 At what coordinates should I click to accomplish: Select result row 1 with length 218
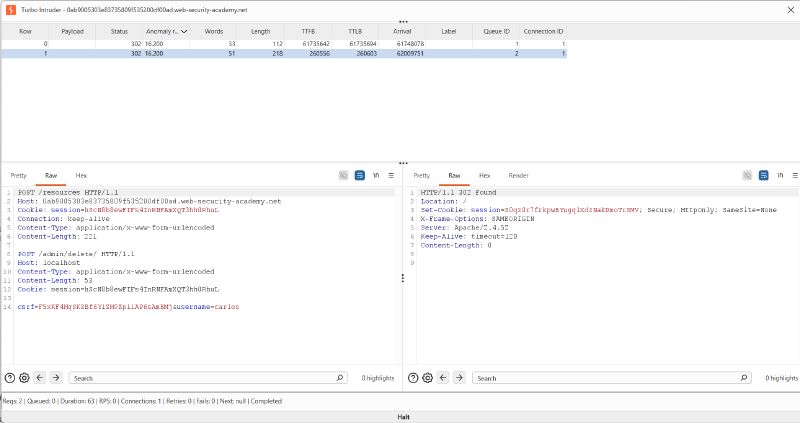[x=284, y=53]
